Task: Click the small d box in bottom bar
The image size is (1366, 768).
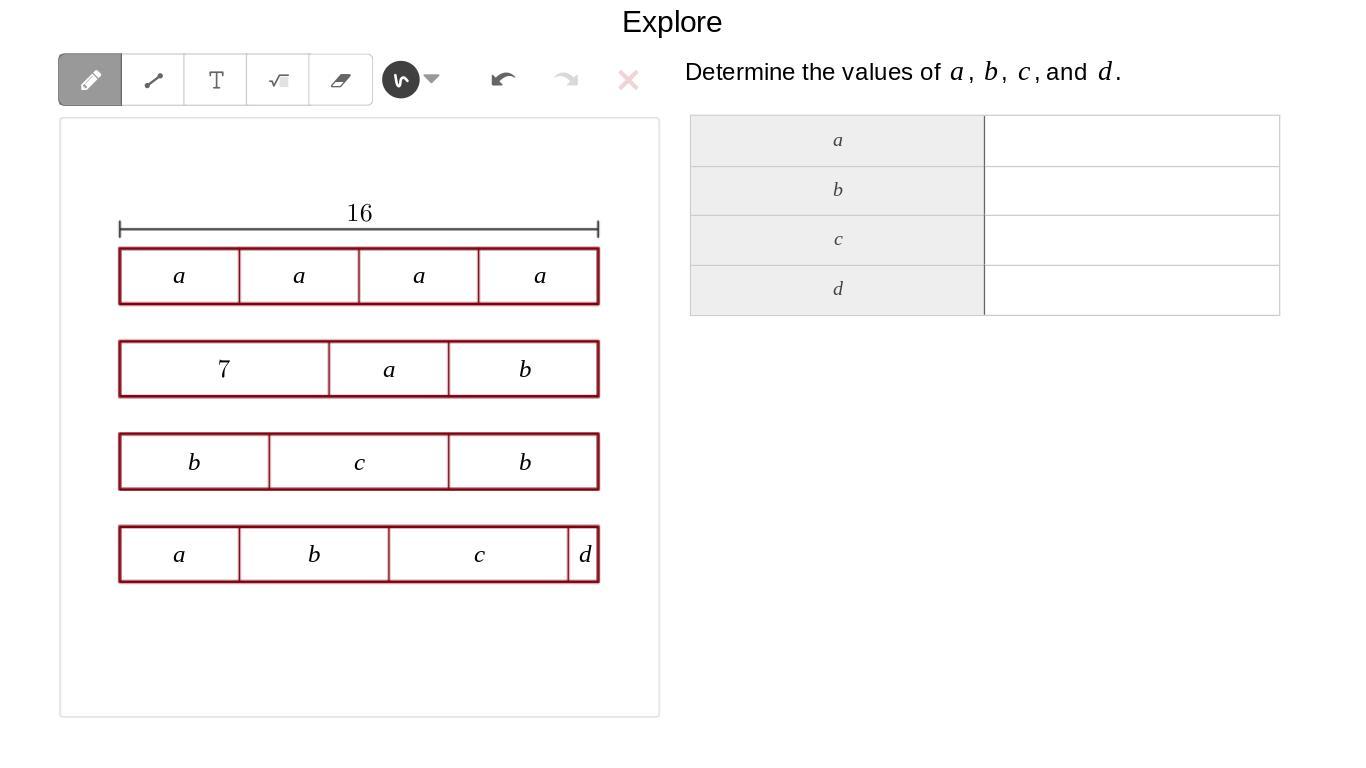Action: pos(584,554)
